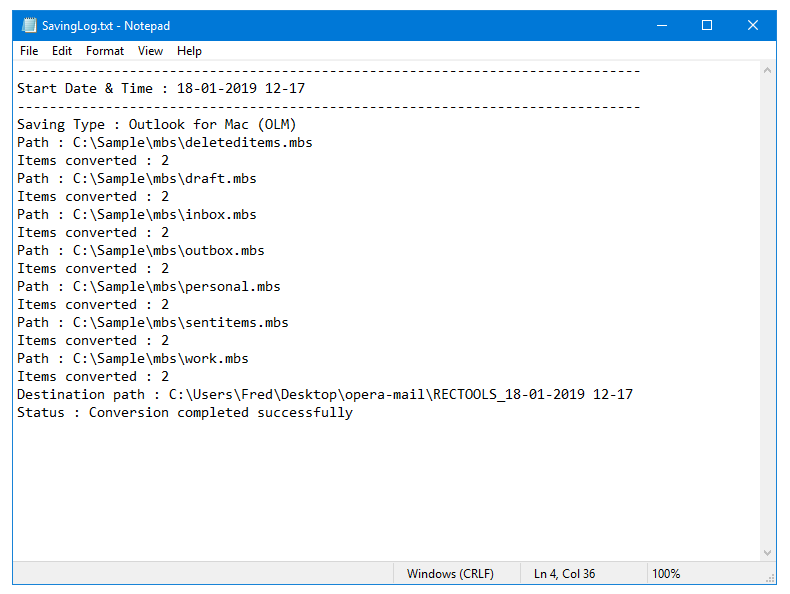This screenshot has height=594, width=790.
Task: Minimize the Notepad window
Action: pos(661,25)
